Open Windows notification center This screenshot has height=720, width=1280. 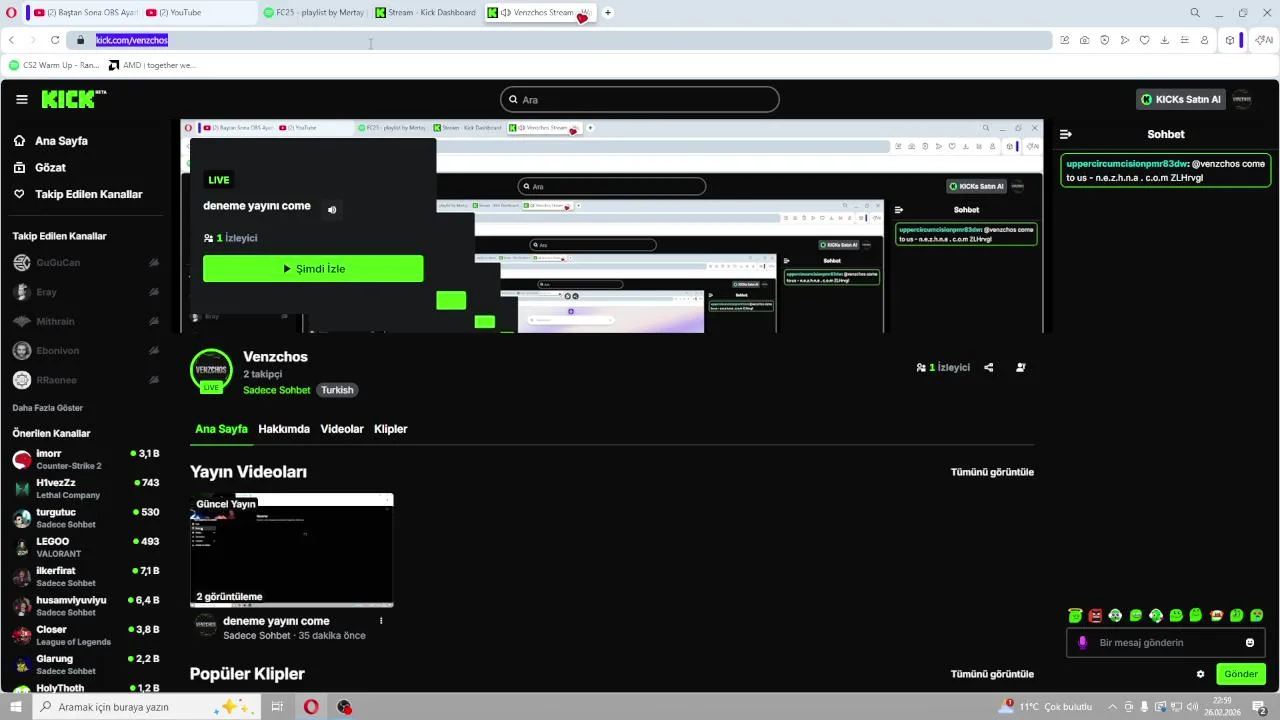click(1260, 707)
